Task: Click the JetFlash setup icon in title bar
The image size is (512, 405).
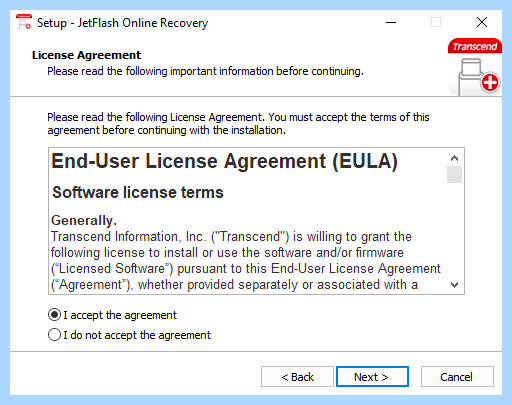Action: point(24,22)
